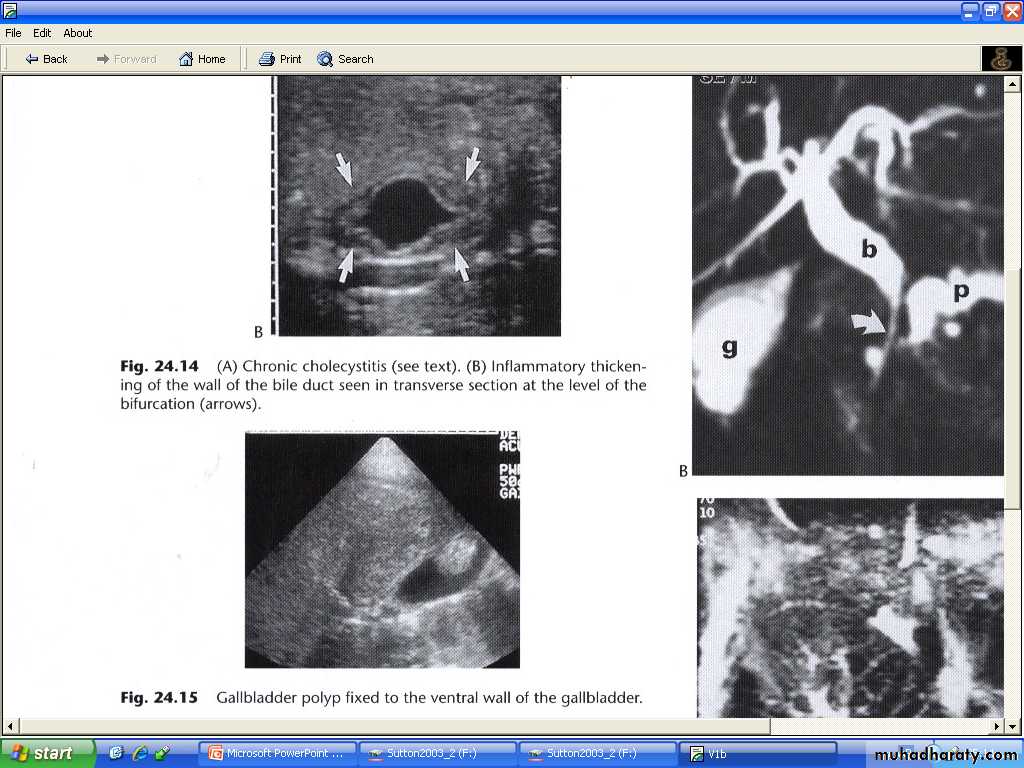Open the File menu
Viewport: 1024px width, 768px height.
(x=13, y=33)
